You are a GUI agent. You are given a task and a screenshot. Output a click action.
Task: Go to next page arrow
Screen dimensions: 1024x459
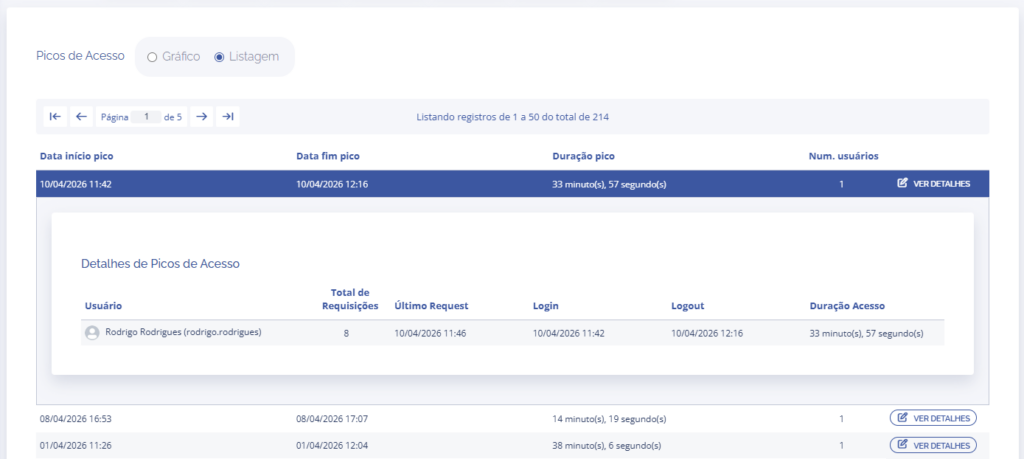coord(201,117)
